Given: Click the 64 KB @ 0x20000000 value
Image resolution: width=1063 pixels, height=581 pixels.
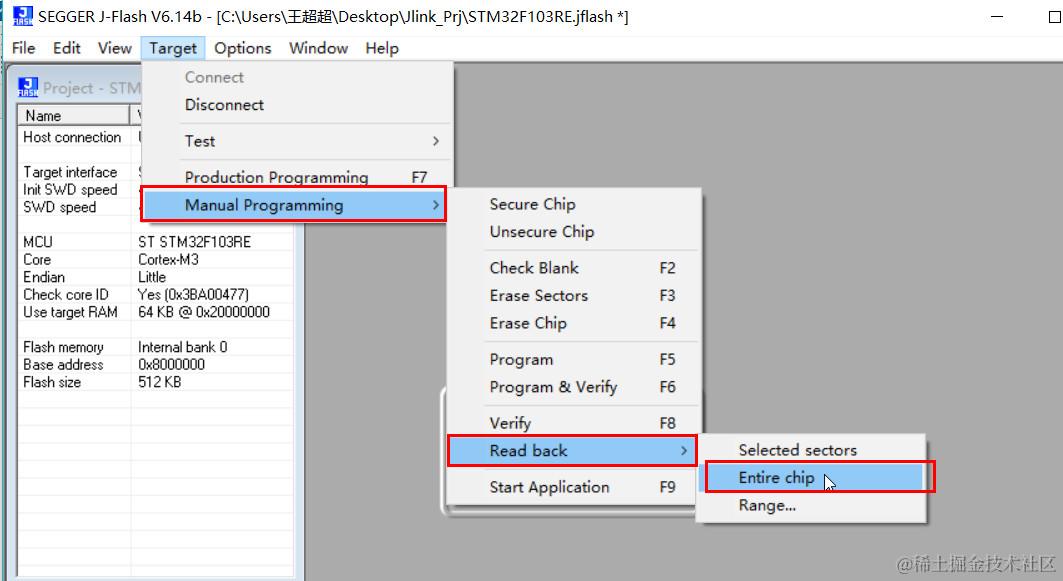Looking at the screenshot, I should tap(204, 312).
